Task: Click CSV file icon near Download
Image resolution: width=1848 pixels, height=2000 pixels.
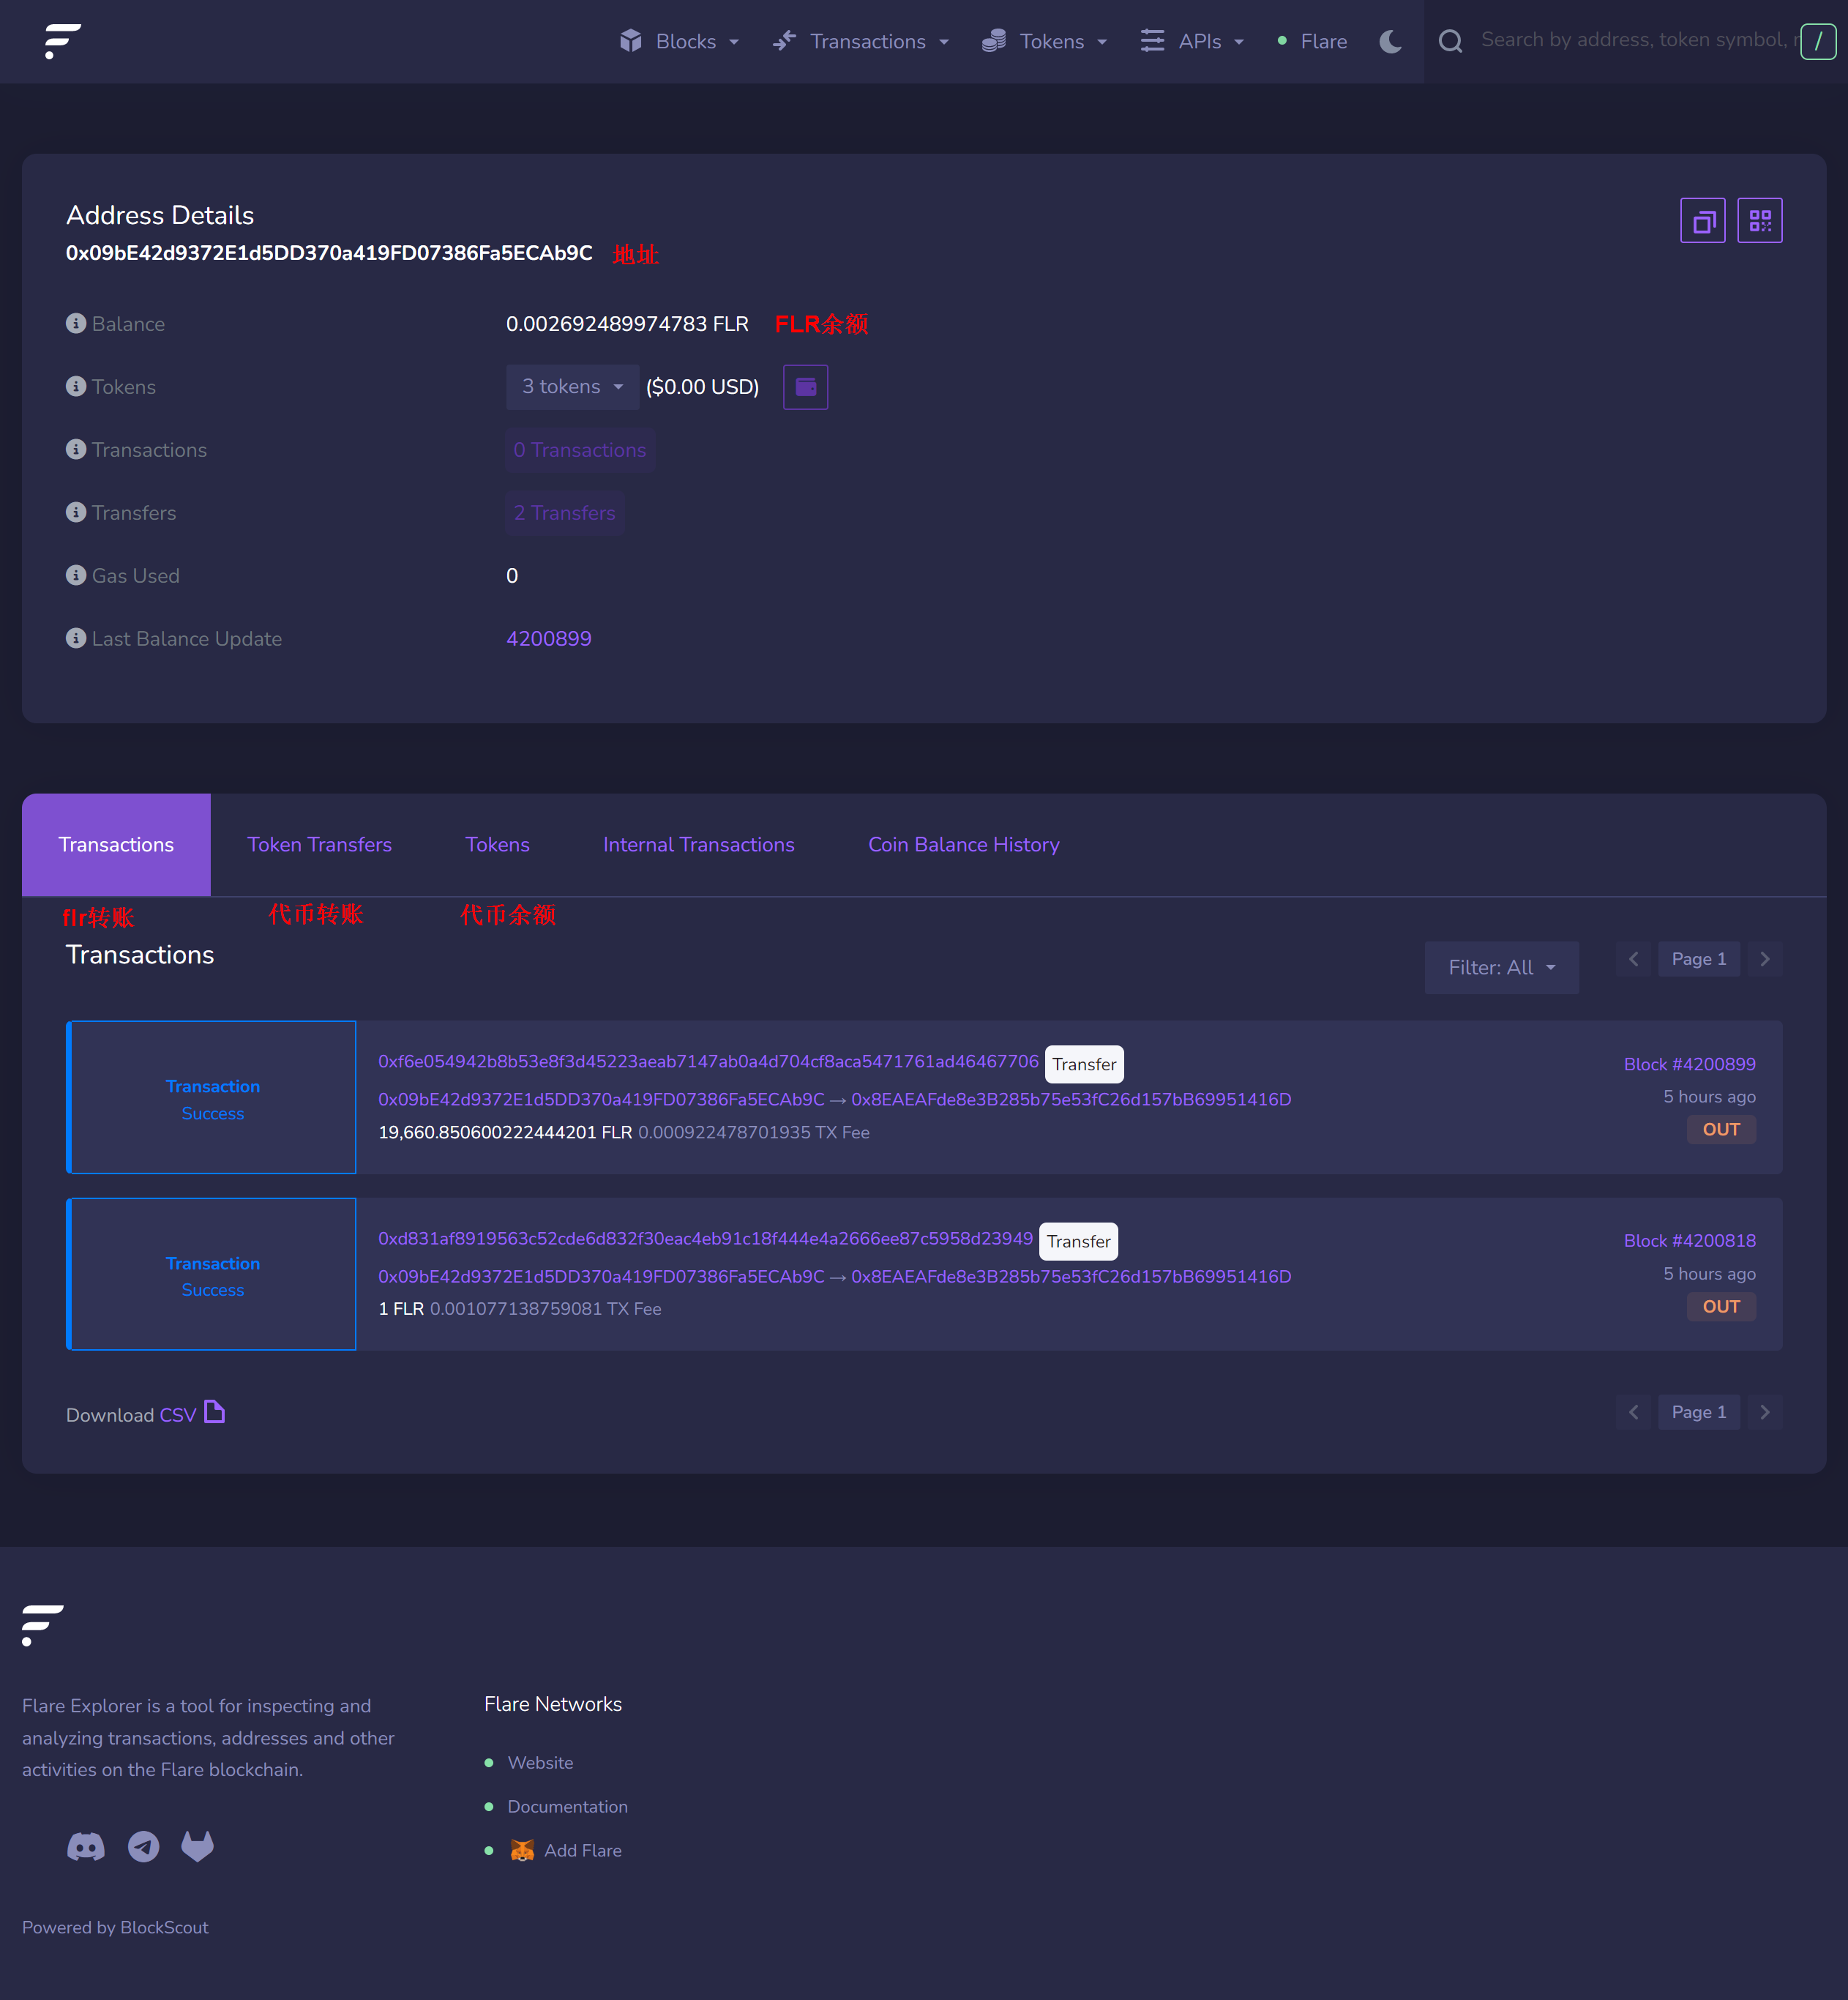Action: 214,1412
